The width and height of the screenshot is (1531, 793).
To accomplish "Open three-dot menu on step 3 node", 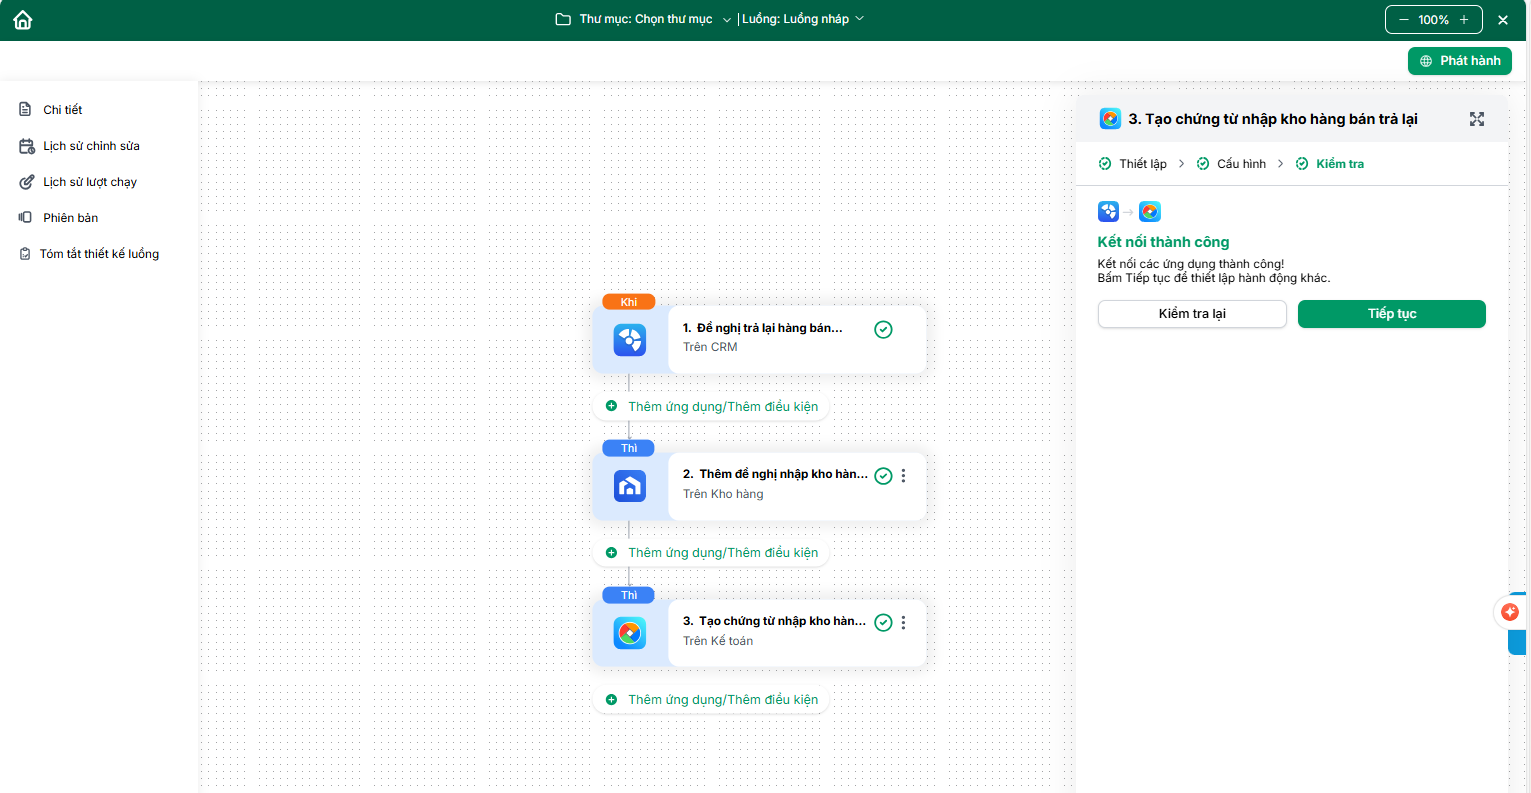I will [903, 623].
